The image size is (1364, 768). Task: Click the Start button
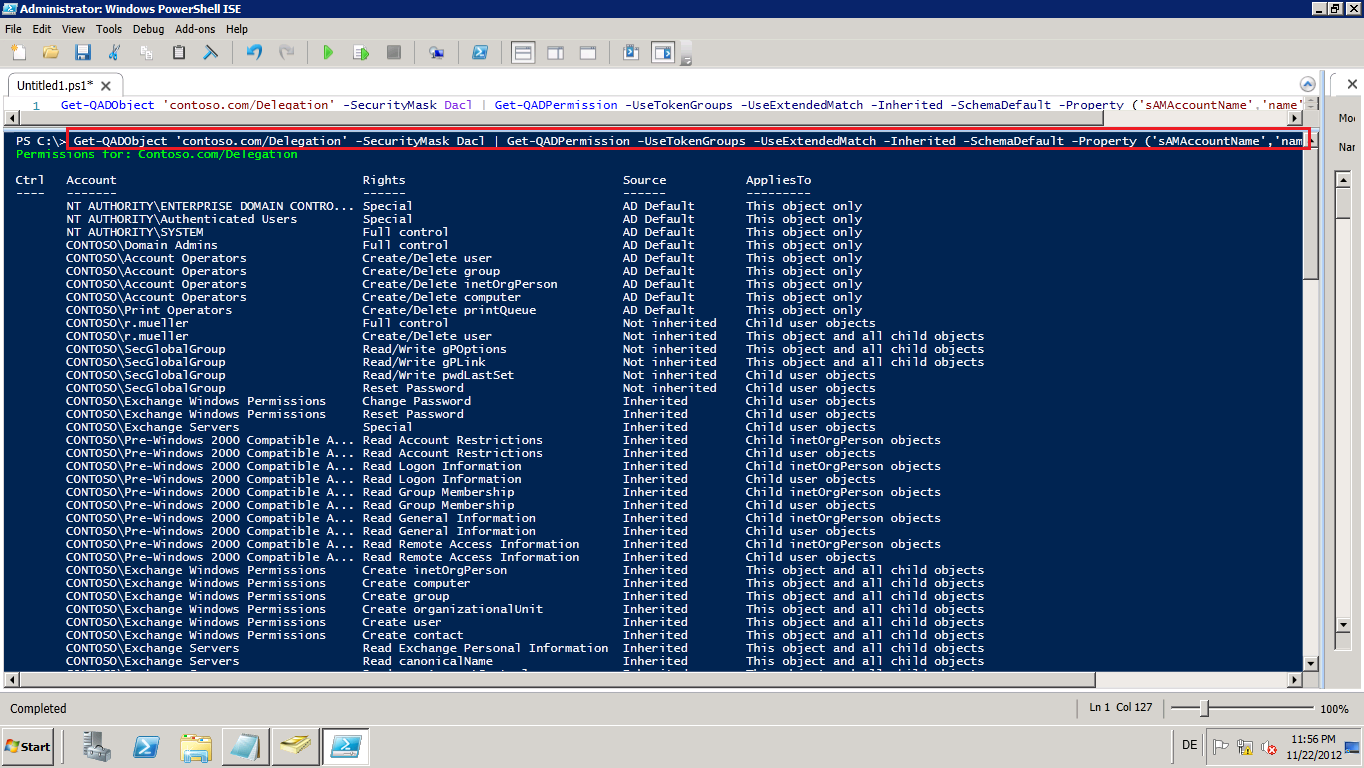tap(28, 746)
